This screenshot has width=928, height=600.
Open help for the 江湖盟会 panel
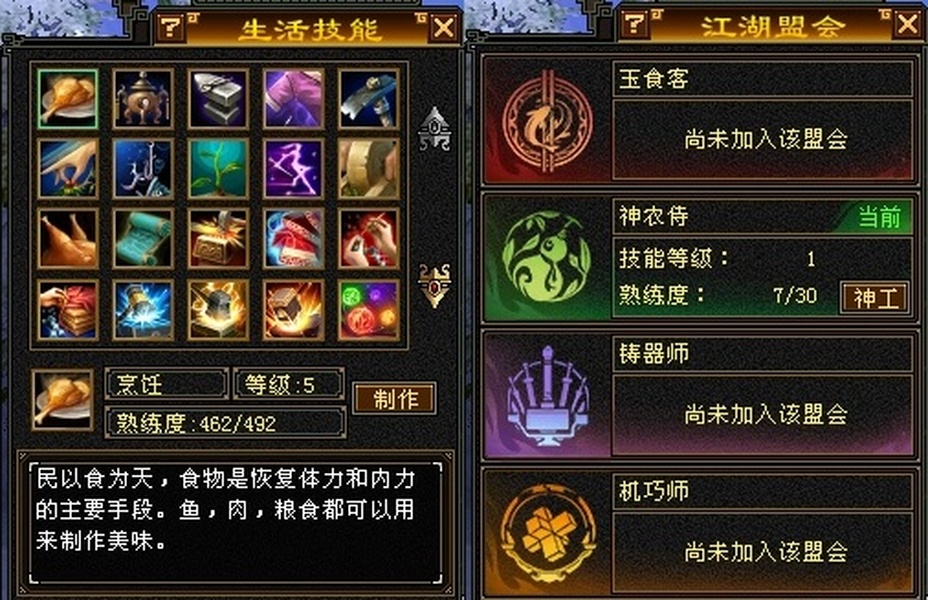coord(635,24)
